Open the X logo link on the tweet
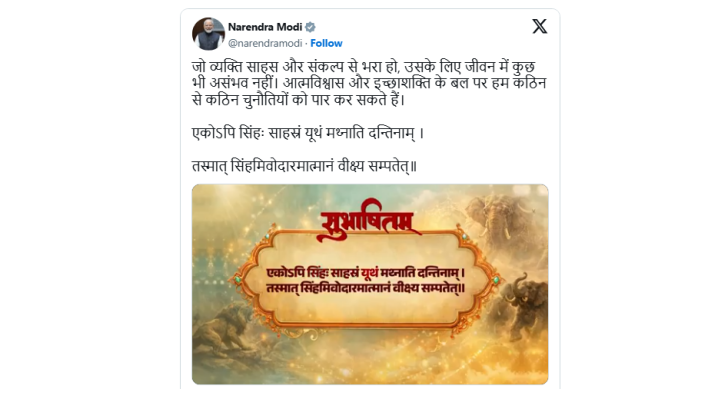Image resolution: width=720 pixels, height=405 pixels. pyautogui.click(x=540, y=26)
